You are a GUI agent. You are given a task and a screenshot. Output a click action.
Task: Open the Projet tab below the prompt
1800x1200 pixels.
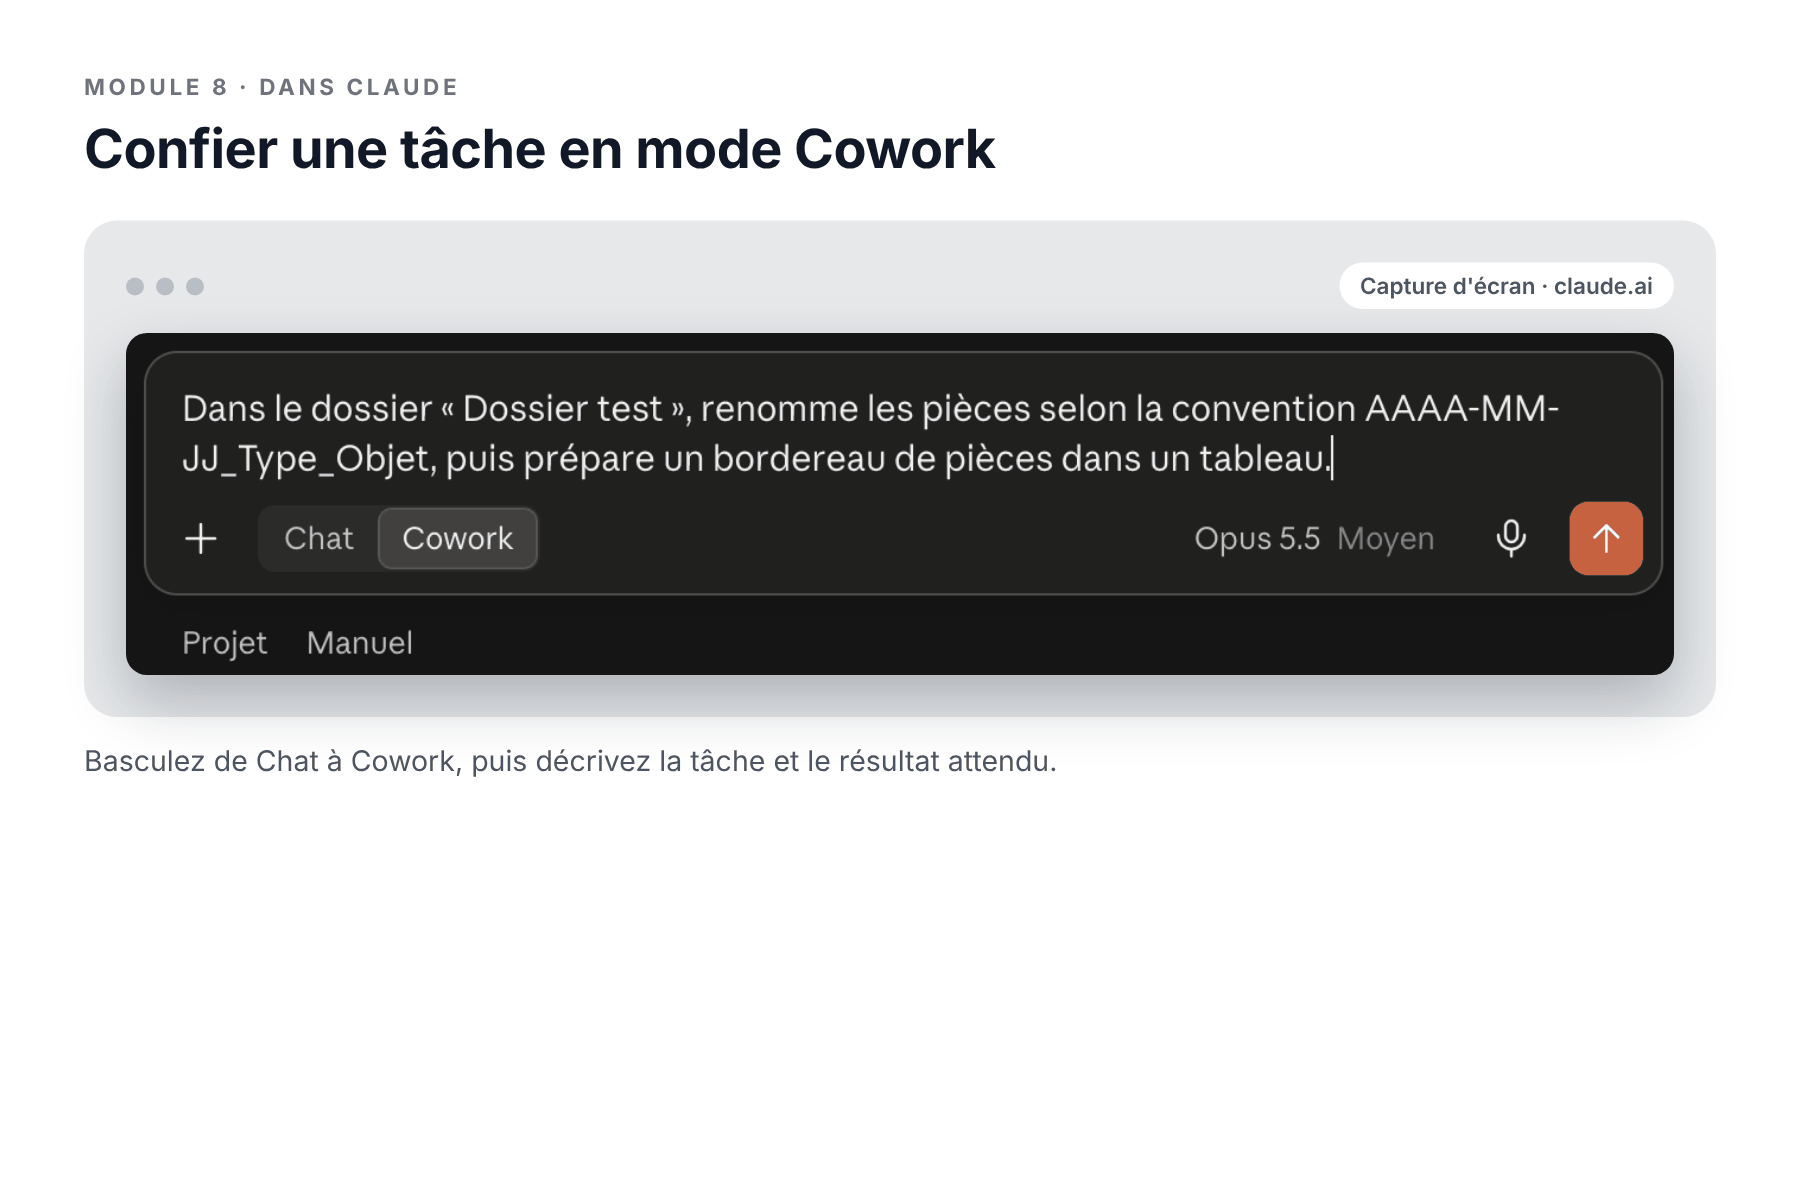tap(225, 643)
